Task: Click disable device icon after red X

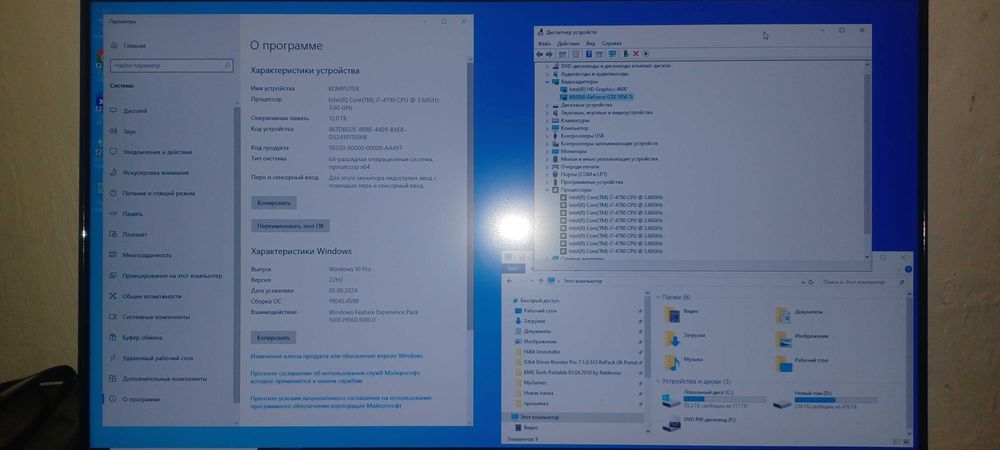Action: (645, 54)
